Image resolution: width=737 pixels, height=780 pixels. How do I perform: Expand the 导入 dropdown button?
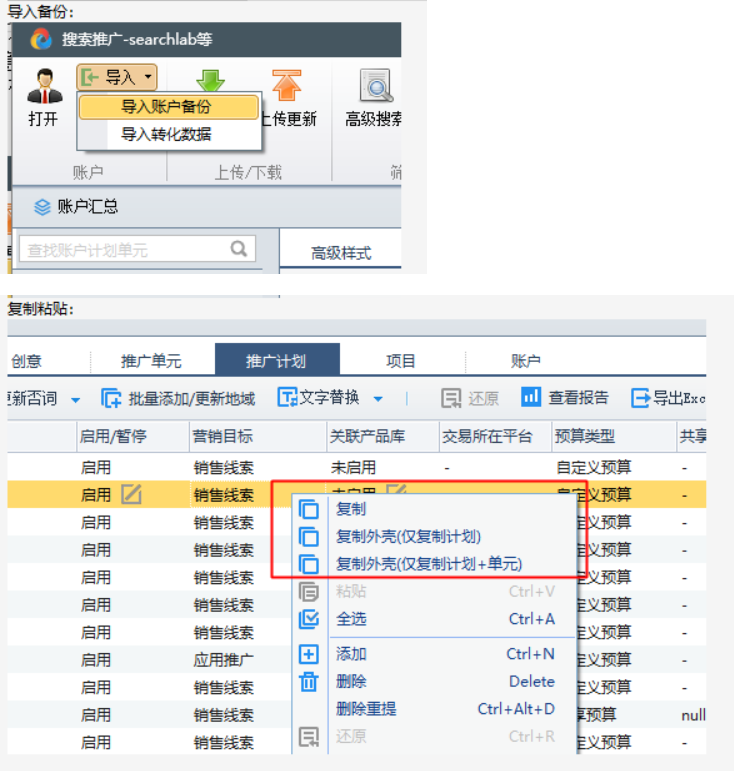pos(148,77)
